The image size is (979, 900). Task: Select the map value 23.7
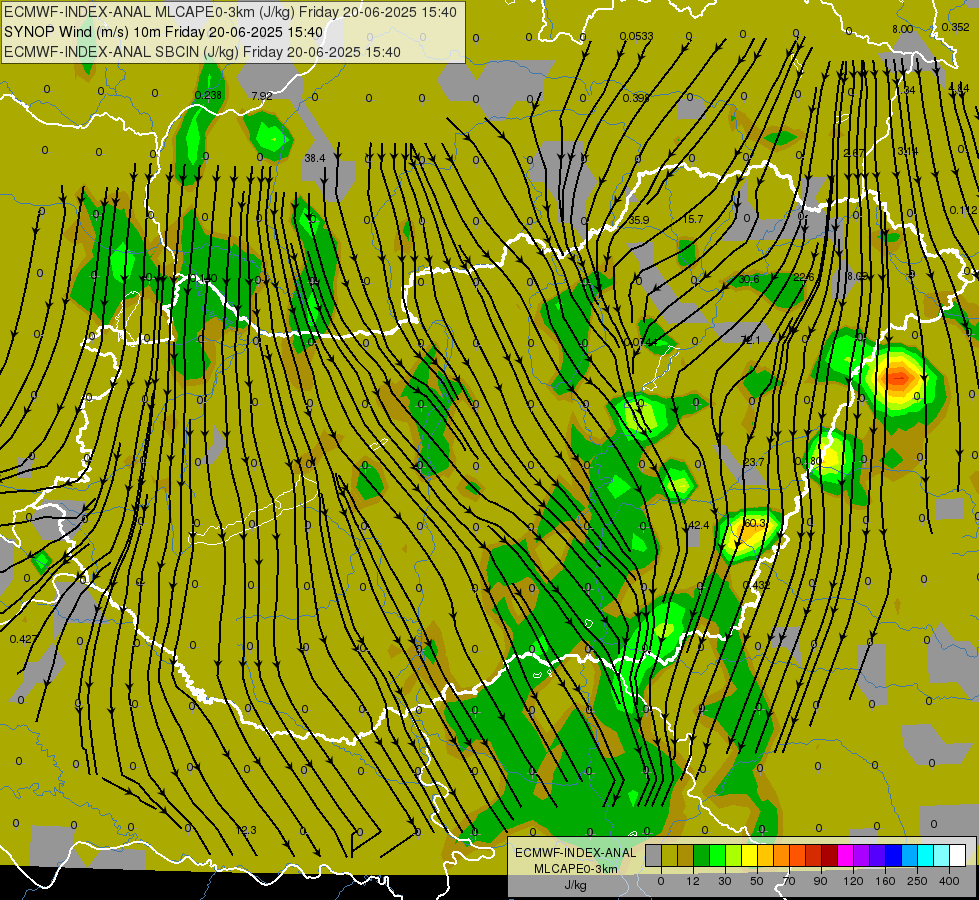[x=754, y=462]
